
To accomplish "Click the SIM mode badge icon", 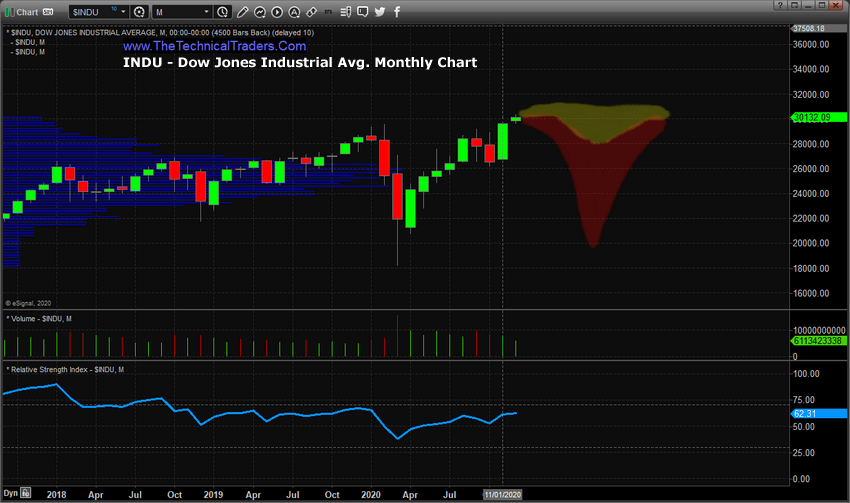I will point(48,12).
